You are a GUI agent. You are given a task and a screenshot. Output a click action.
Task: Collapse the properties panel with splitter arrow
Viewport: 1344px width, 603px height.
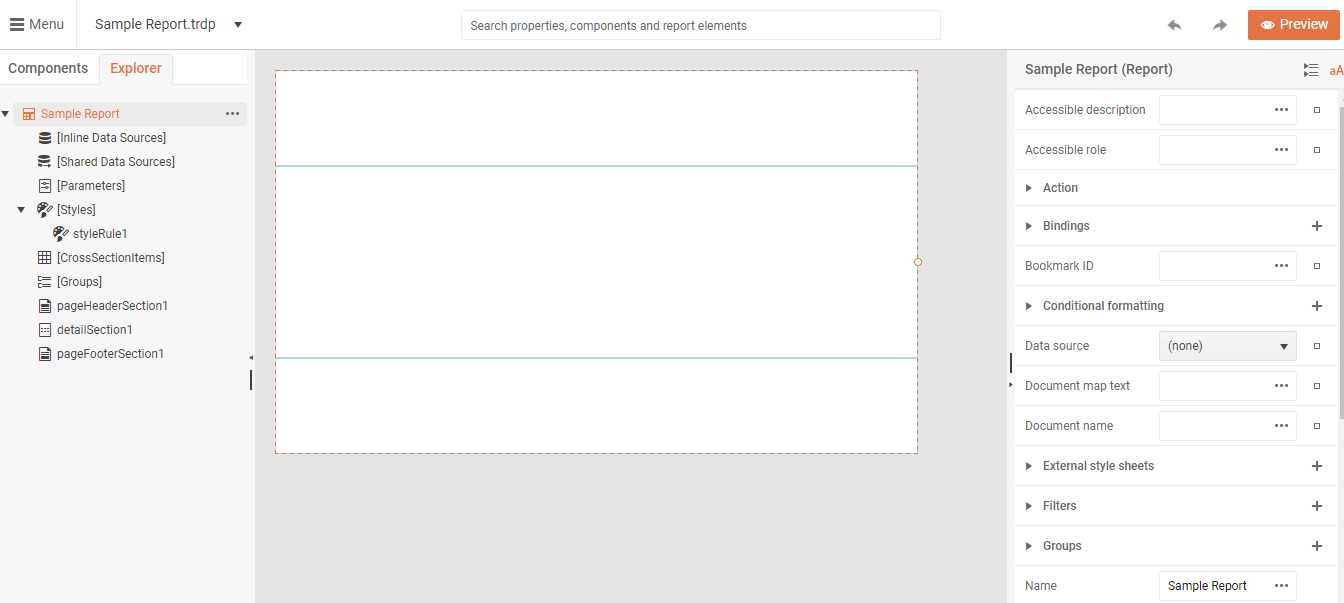1011,384
